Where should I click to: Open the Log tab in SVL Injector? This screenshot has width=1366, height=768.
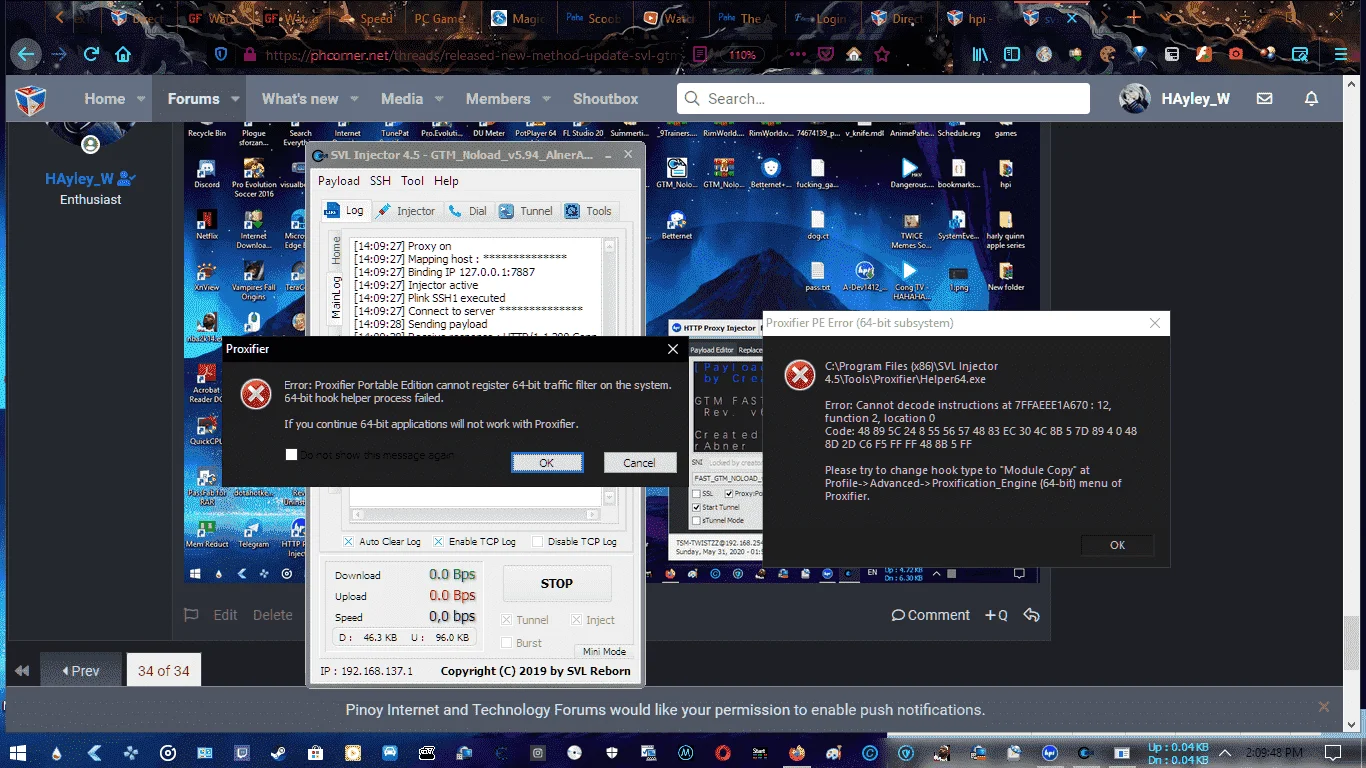[x=345, y=211]
